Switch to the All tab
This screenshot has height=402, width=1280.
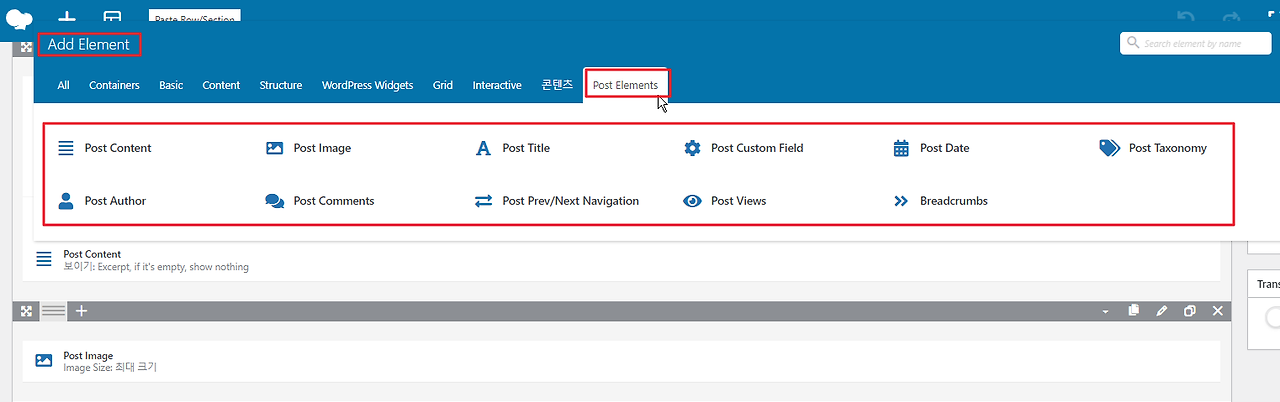click(63, 85)
